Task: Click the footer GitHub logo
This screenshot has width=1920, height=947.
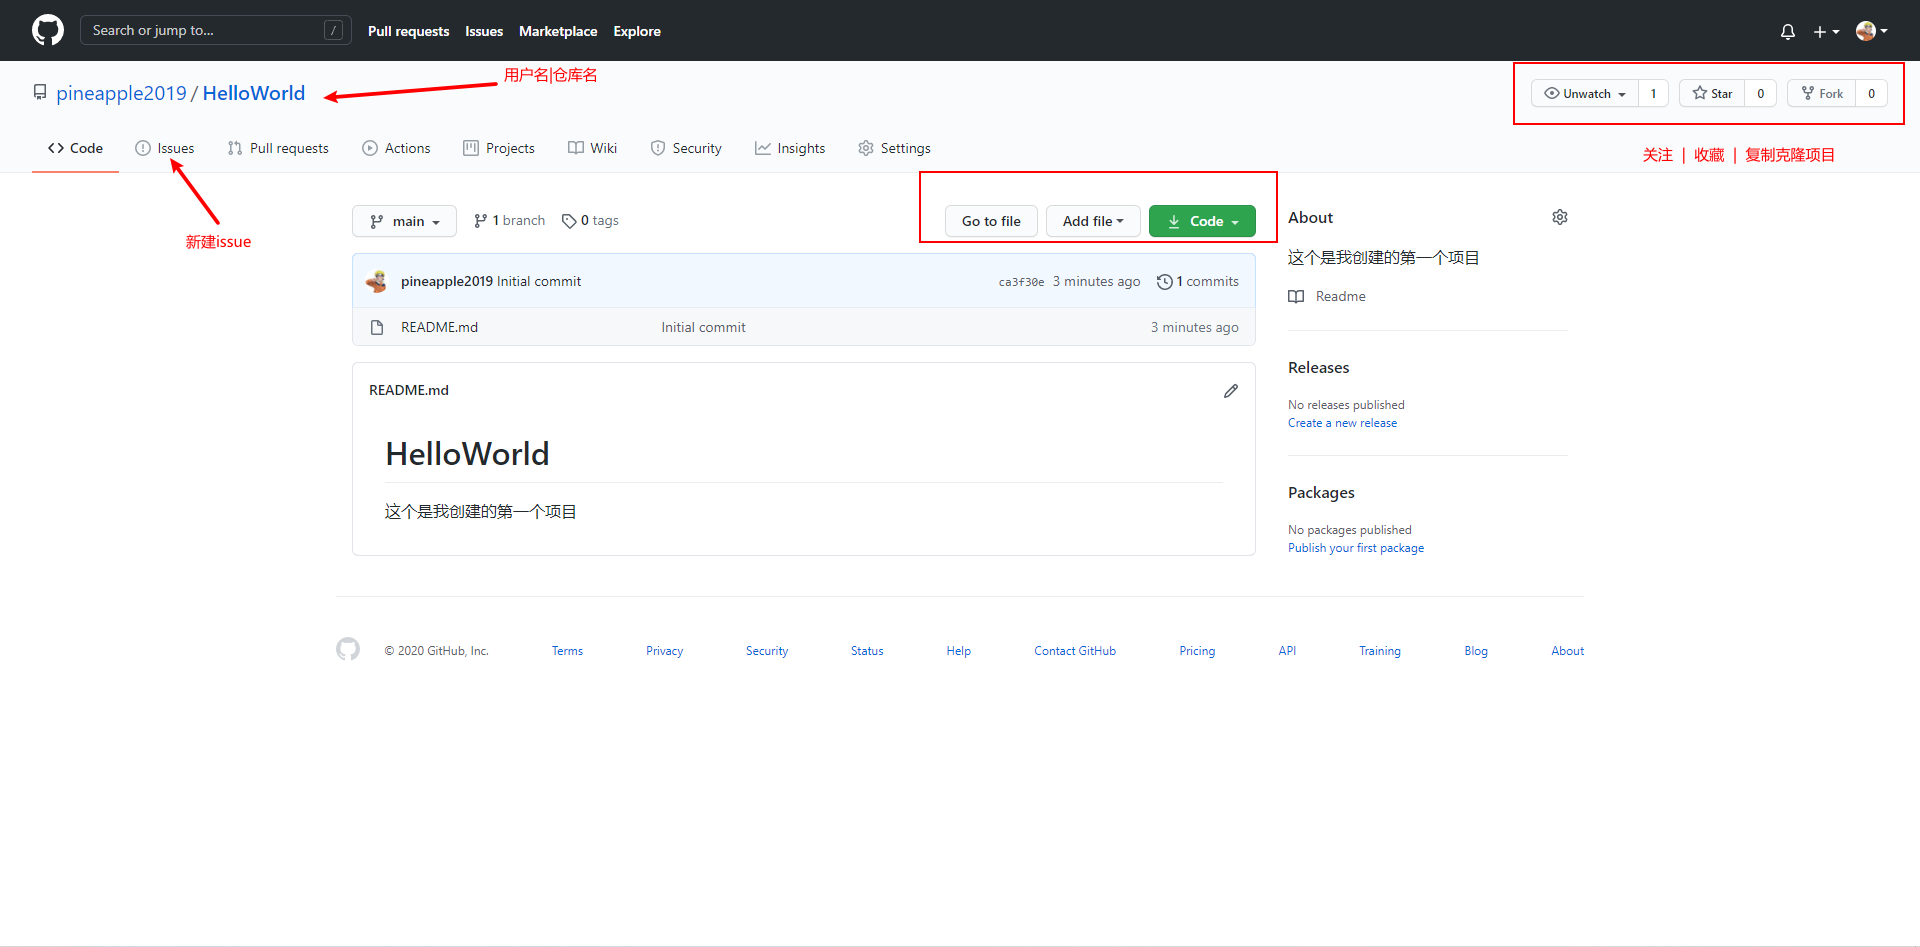Action: [348, 649]
